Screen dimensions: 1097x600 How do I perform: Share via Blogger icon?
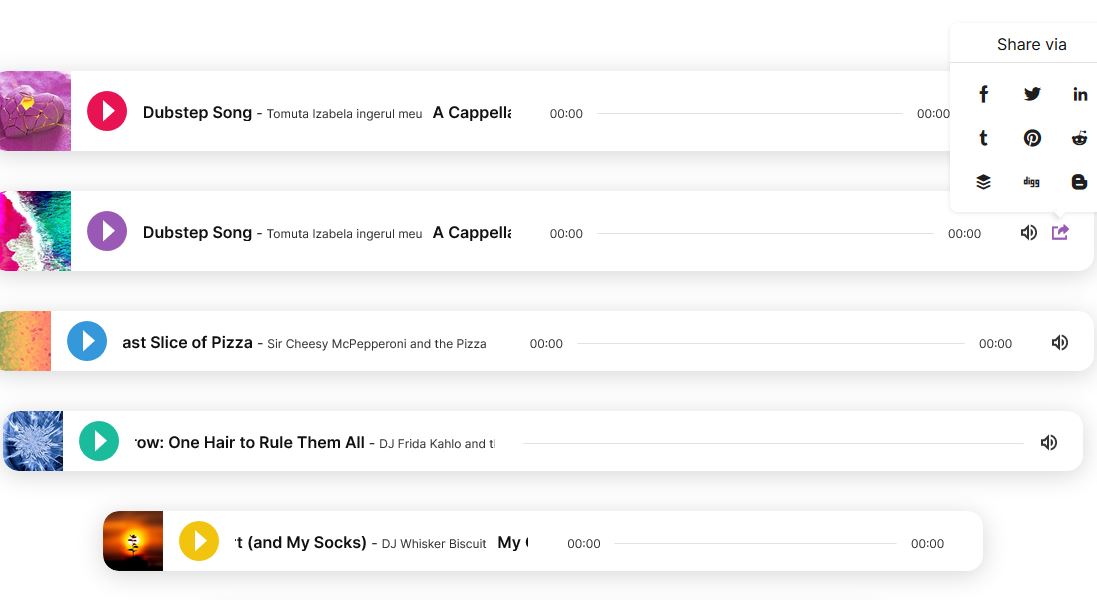(x=1080, y=182)
